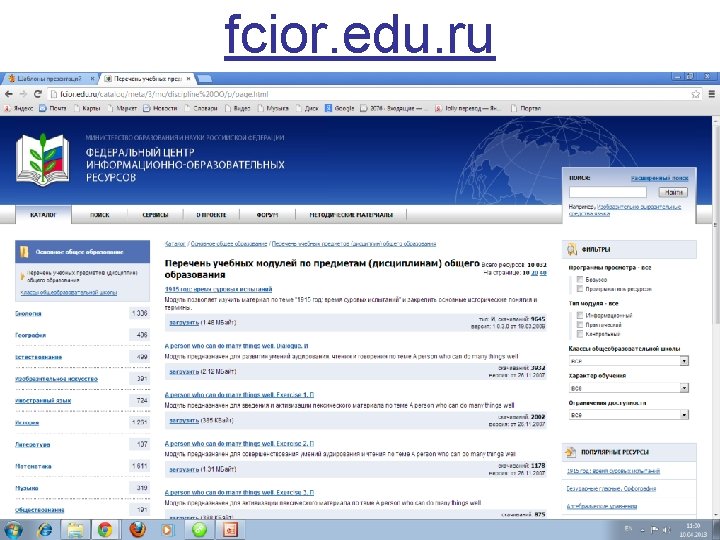This screenshot has width=720, height=540.
Task: Open Windows Start button
Action: click(x=12, y=529)
